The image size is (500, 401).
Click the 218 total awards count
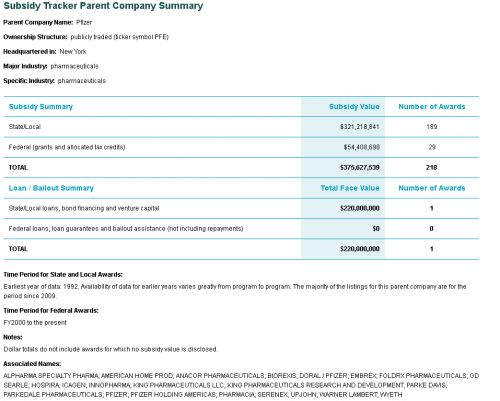[x=431, y=168]
